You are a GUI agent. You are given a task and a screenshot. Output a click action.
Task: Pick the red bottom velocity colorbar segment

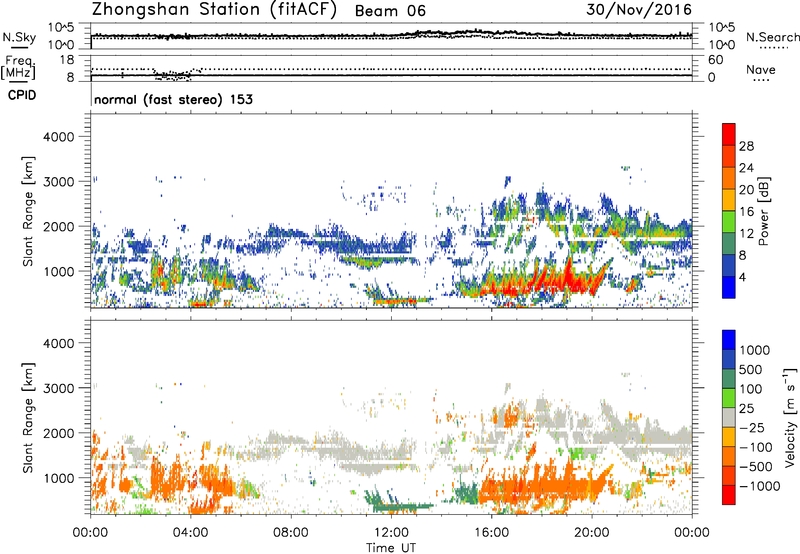[x=729, y=495]
